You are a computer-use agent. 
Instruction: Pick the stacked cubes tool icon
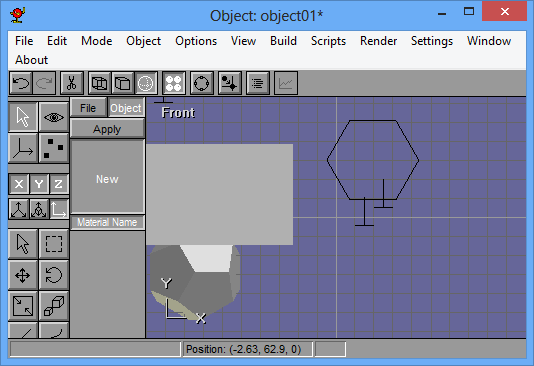[x=54, y=306]
